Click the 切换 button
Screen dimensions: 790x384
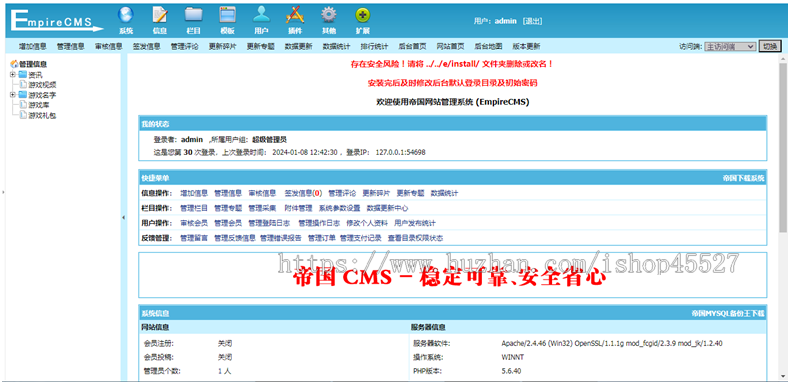(770, 46)
